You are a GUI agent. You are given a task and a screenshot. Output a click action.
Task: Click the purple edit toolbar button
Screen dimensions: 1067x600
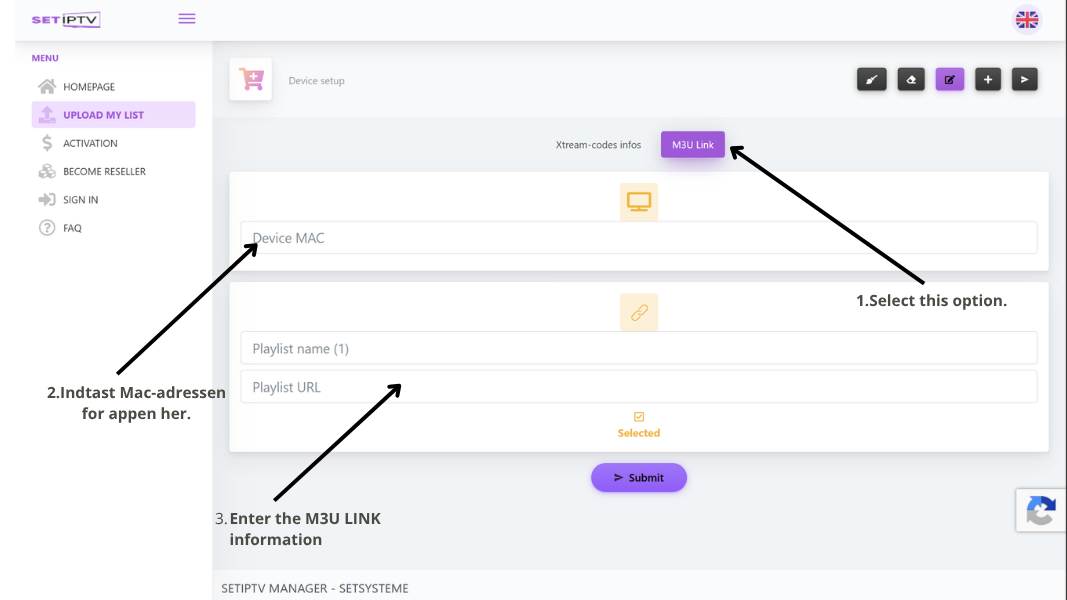(x=950, y=80)
